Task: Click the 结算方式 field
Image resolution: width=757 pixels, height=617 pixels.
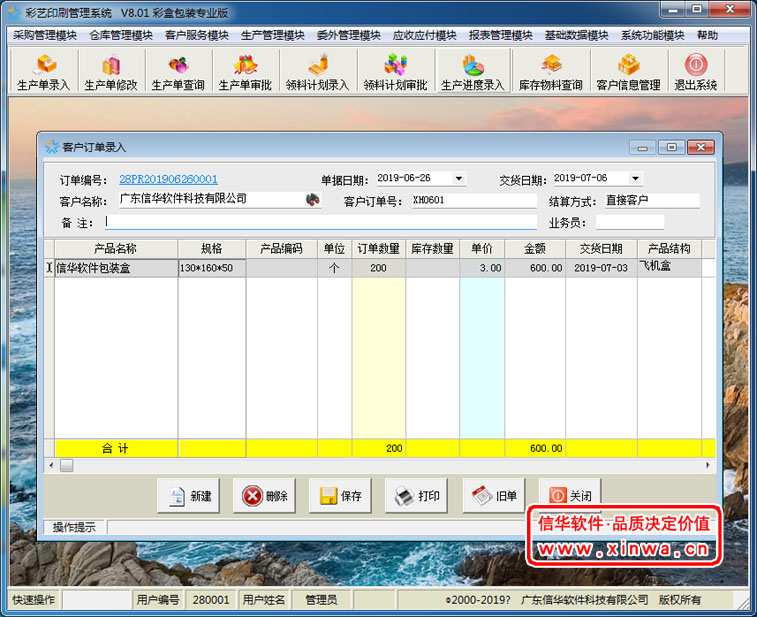Action: pyautogui.click(x=652, y=200)
